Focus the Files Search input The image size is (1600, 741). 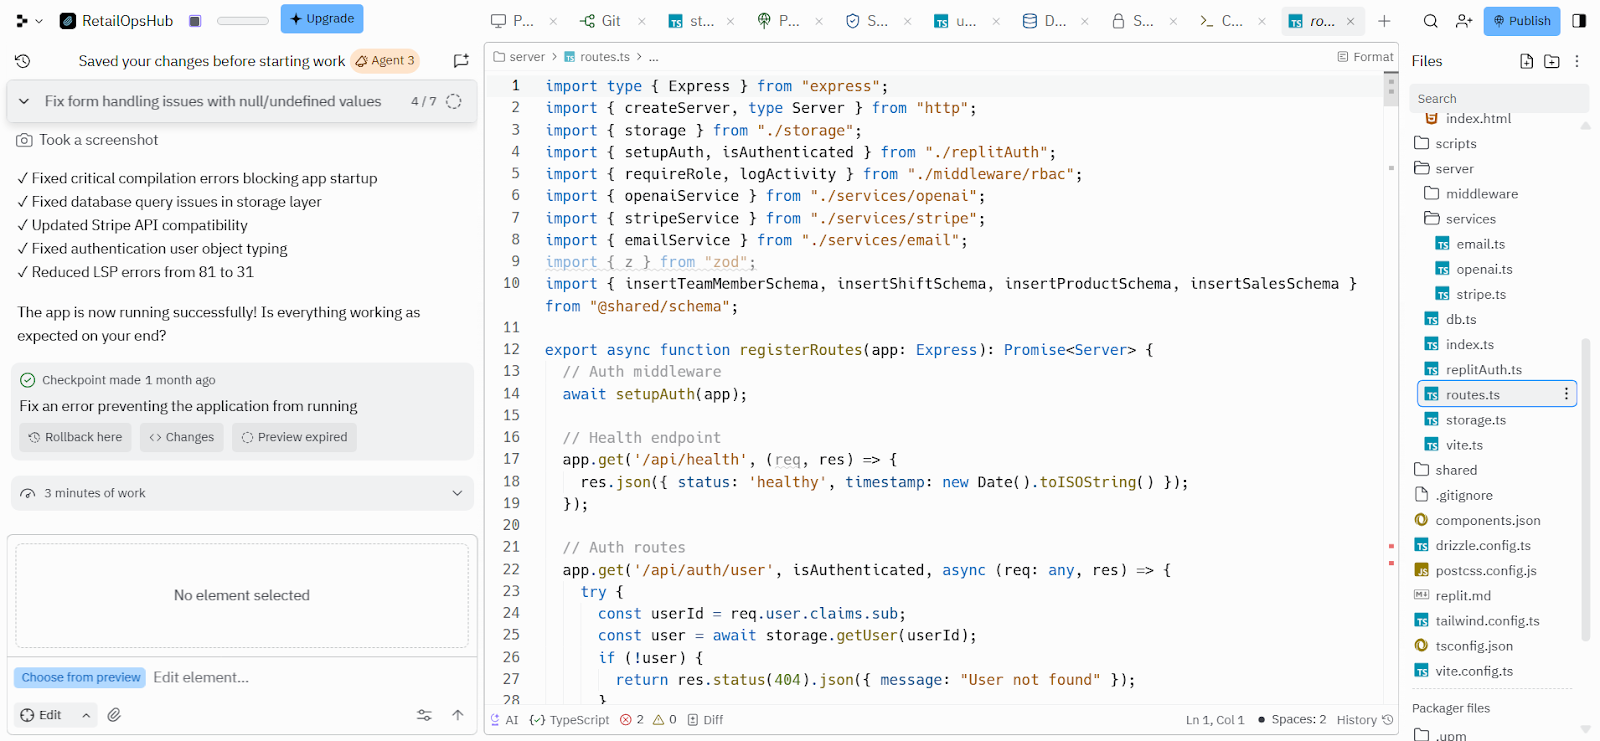coord(1498,99)
